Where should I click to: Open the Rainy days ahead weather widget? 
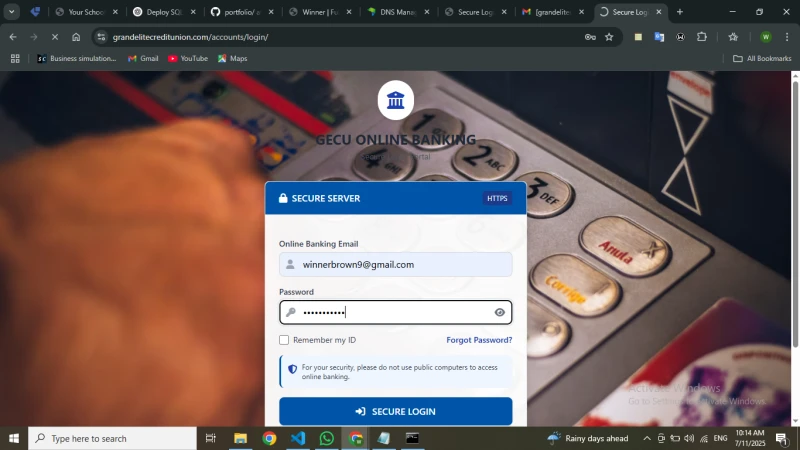588,438
